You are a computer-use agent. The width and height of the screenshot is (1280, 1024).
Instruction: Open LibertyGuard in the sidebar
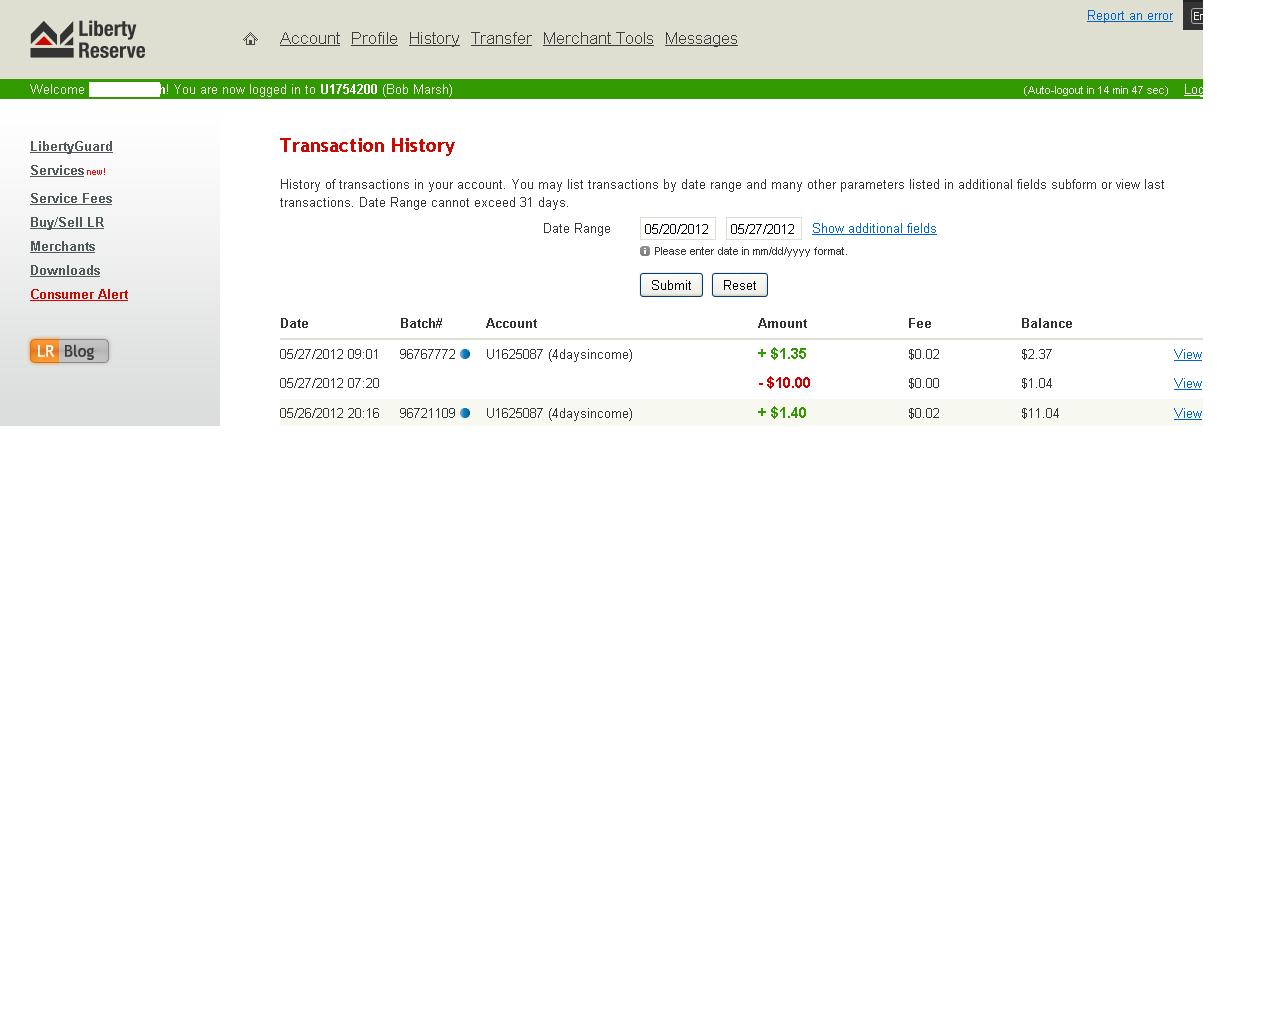(x=71, y=147)
